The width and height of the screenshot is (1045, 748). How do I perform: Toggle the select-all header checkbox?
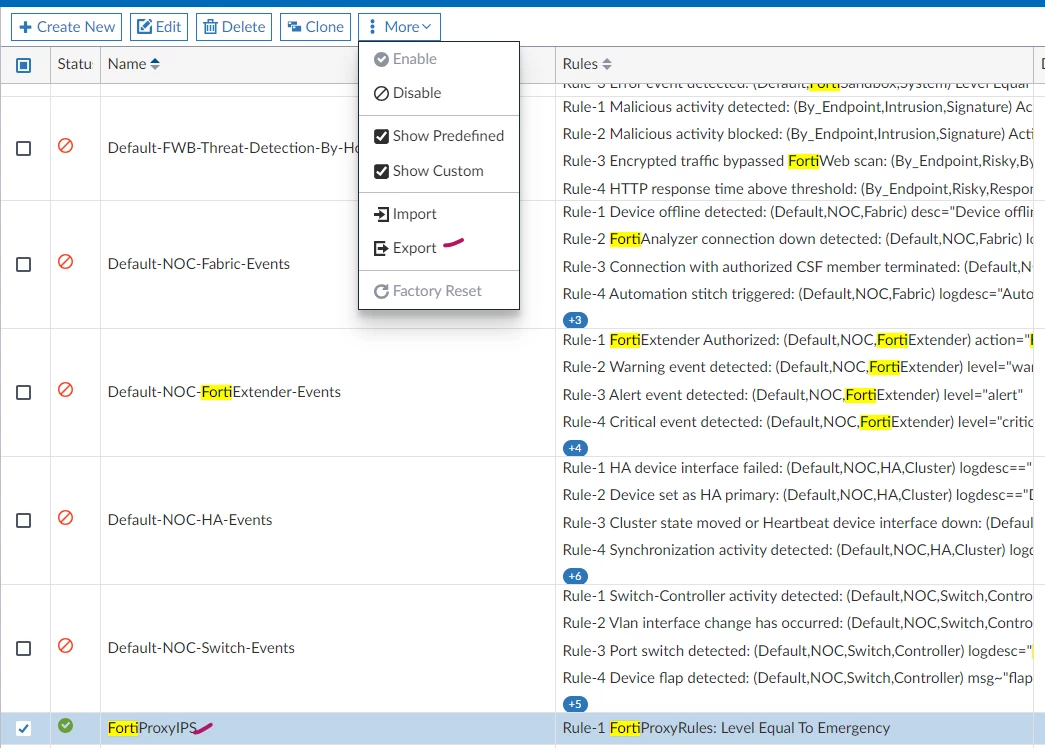pos(23,65)
